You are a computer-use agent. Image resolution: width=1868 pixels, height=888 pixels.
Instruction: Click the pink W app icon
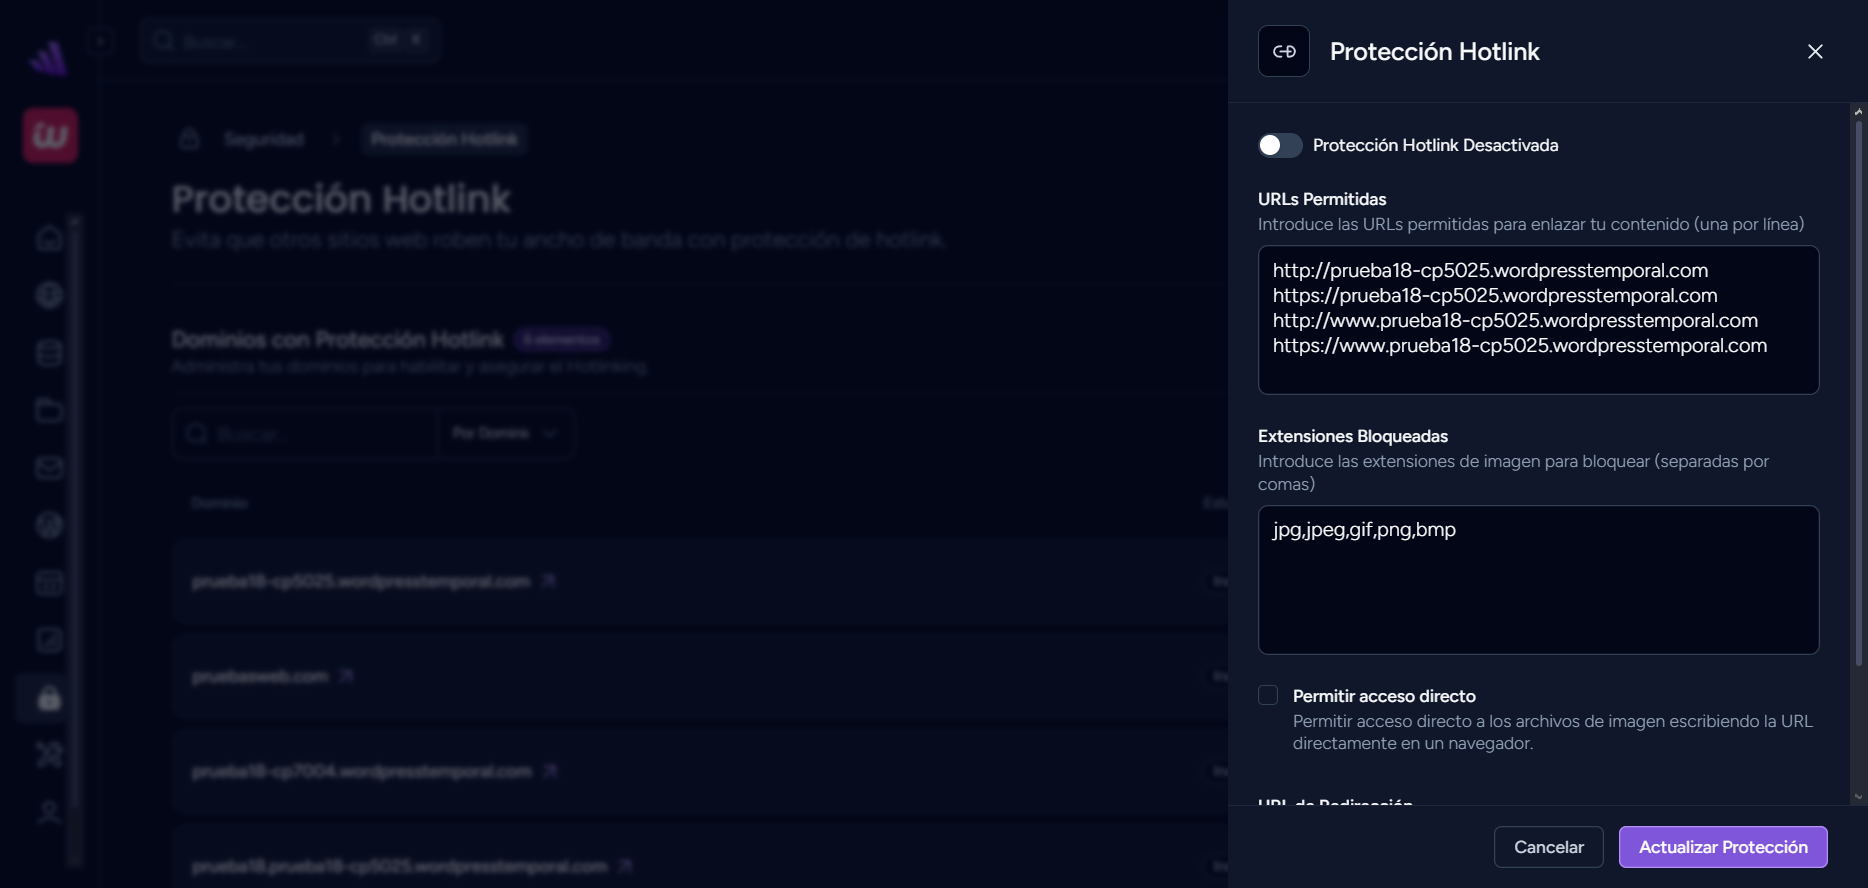point(50,136)
